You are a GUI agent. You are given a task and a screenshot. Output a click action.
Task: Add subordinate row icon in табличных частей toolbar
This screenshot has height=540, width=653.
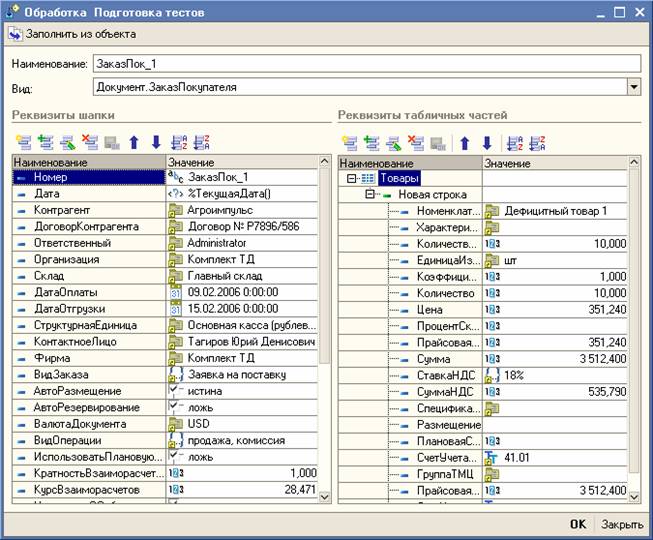point(372,143)
